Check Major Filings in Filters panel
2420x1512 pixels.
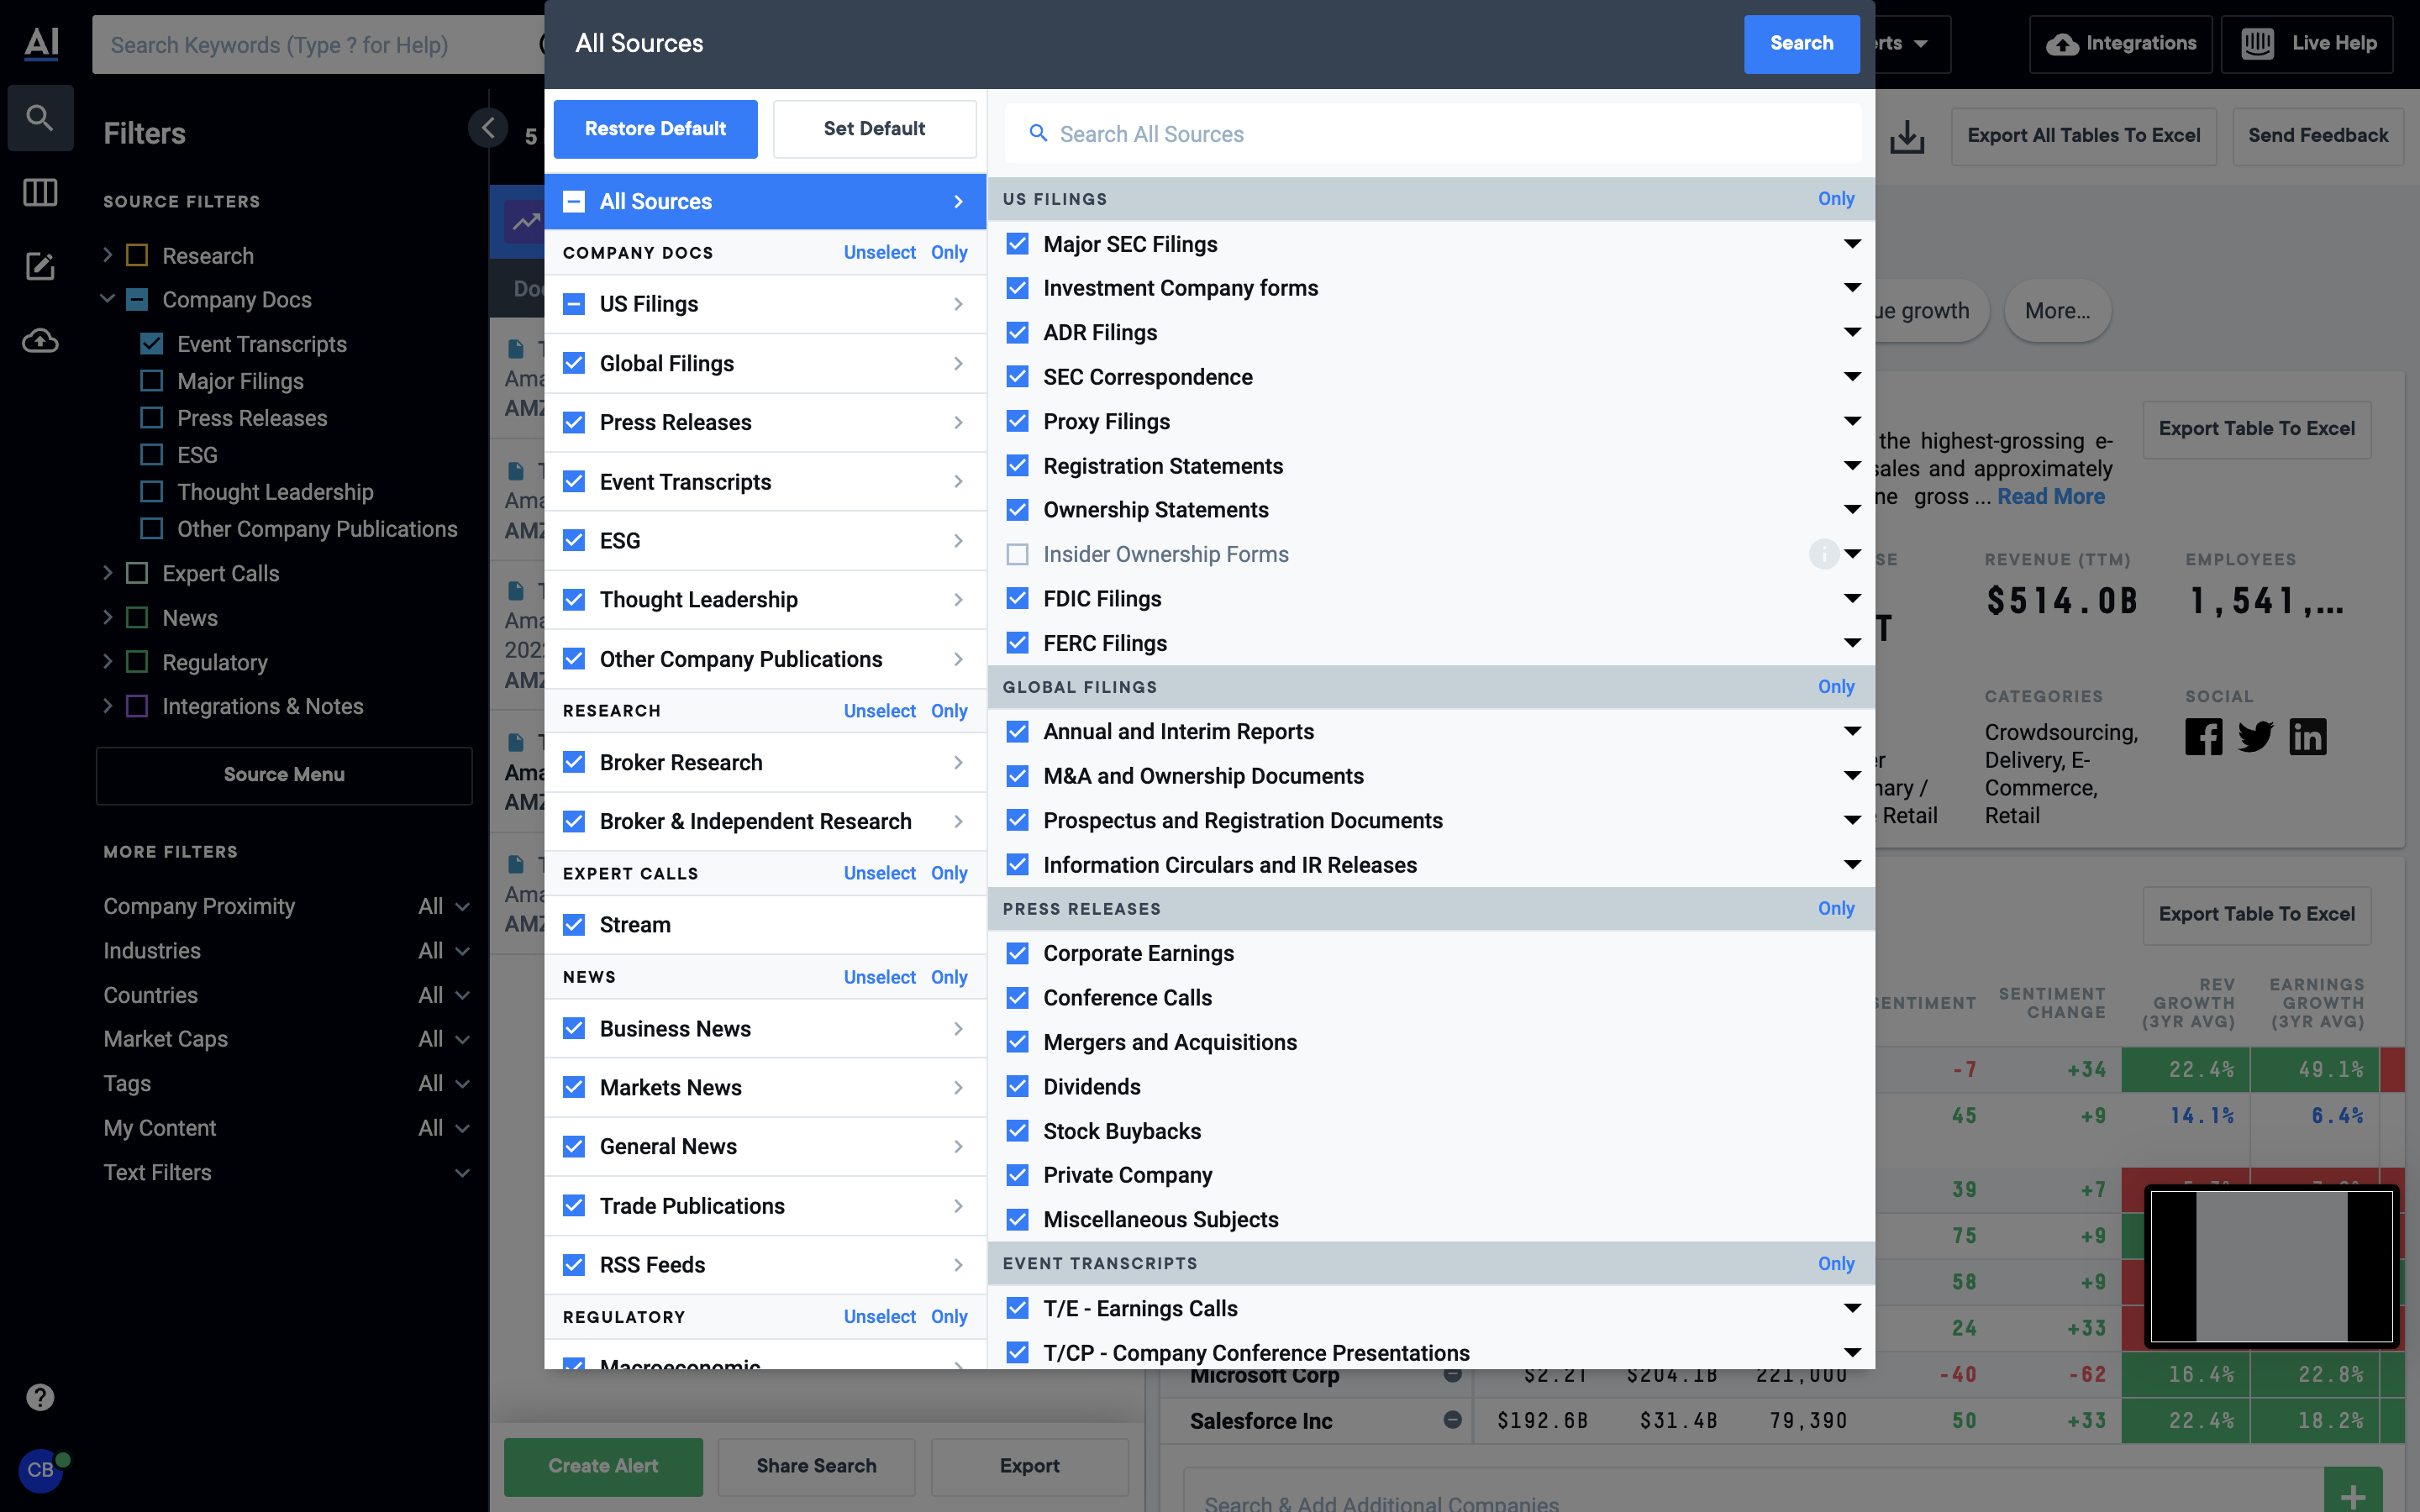pyautogui.click(x=152, y=381)
